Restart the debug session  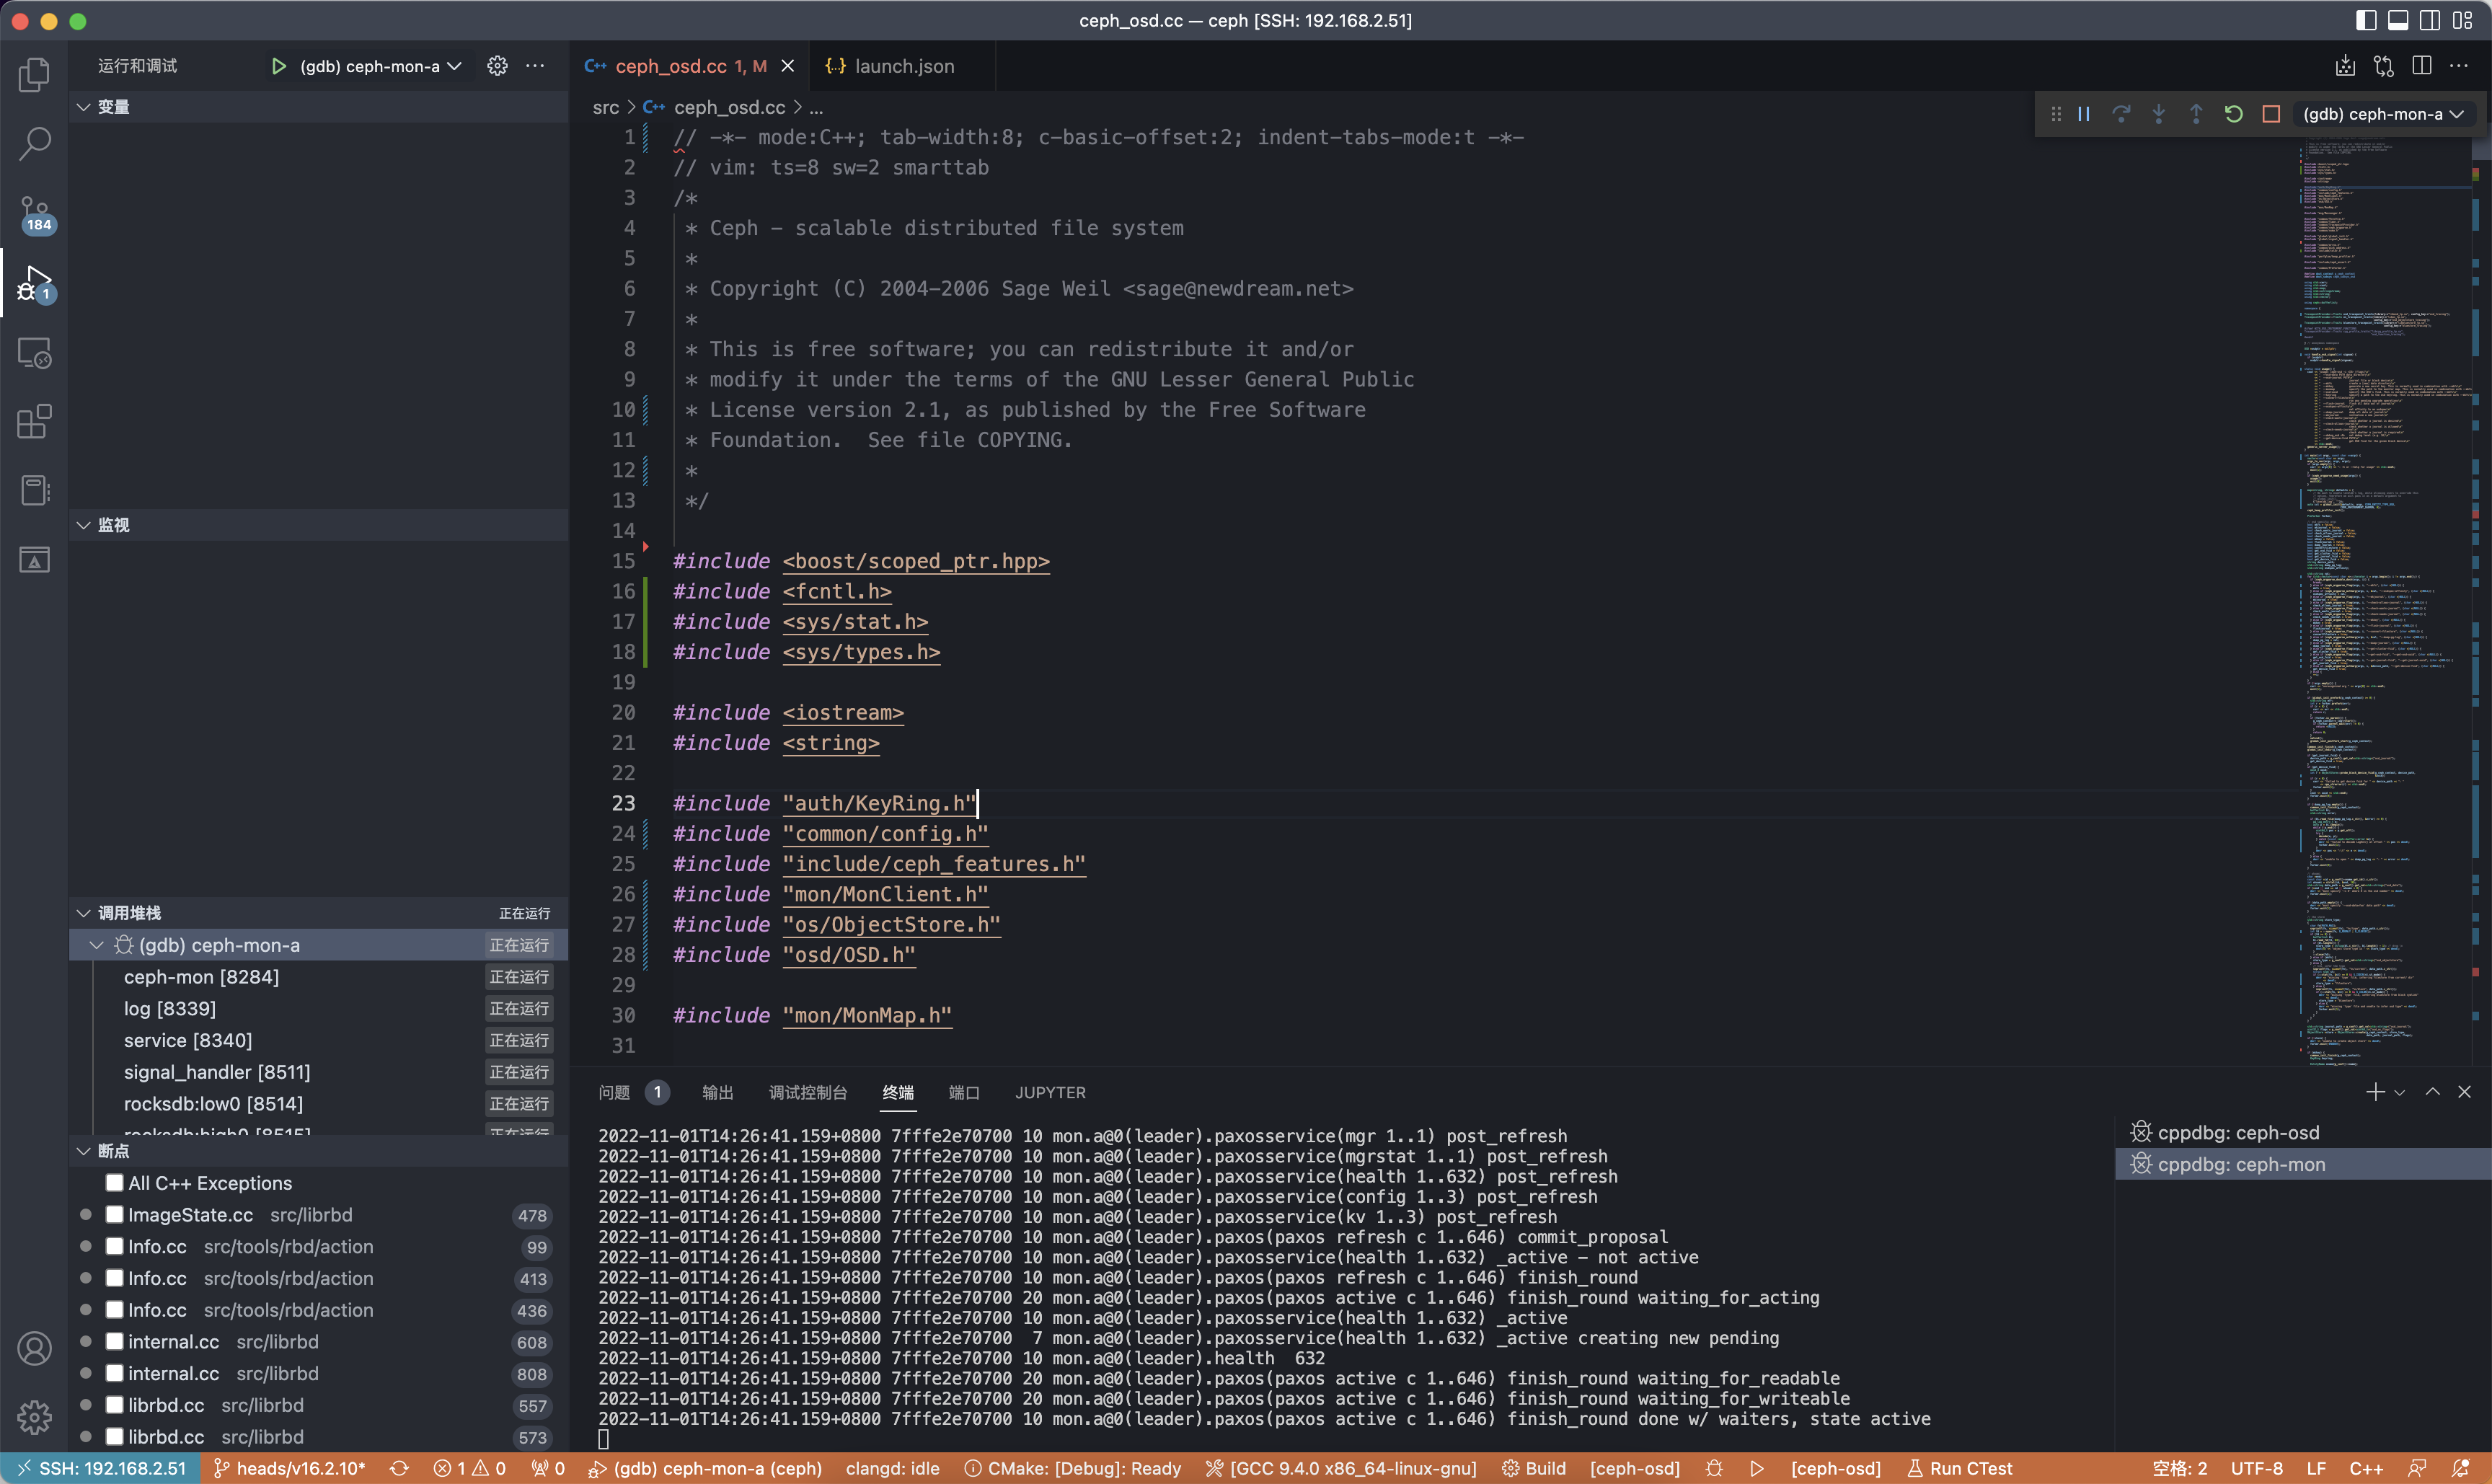click(2233, 114)
